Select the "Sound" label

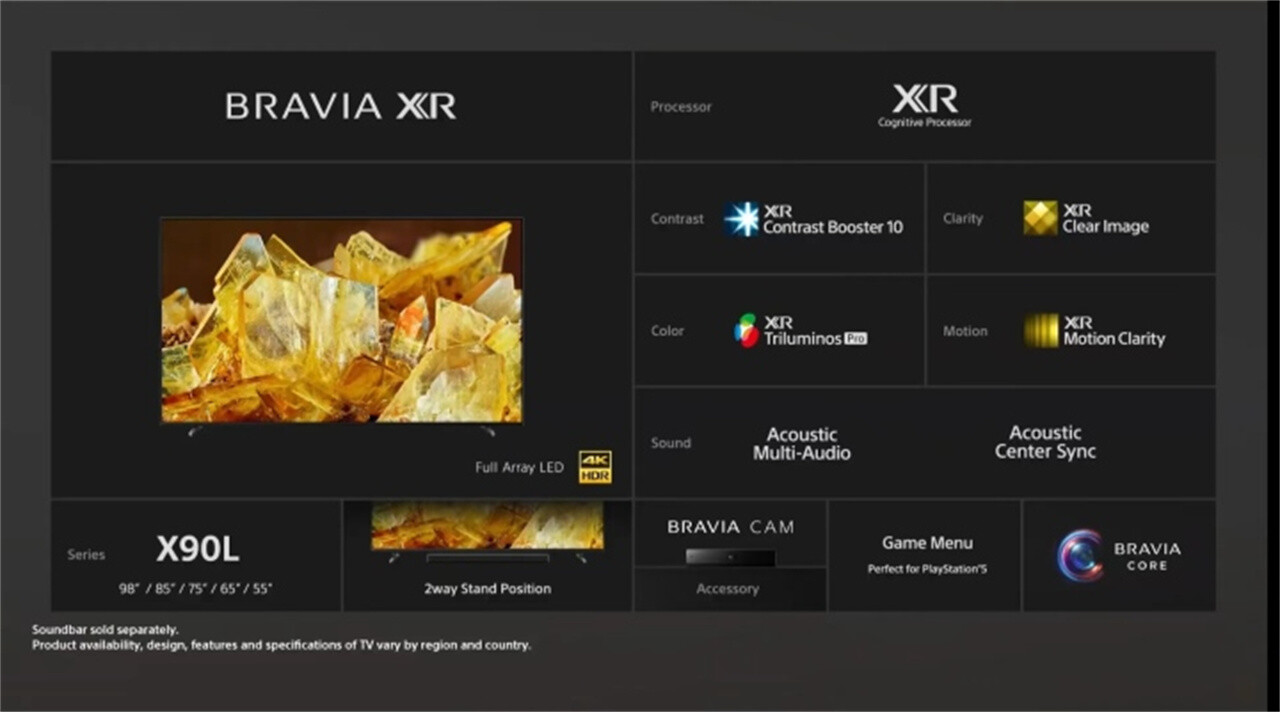tap(670, 443)
